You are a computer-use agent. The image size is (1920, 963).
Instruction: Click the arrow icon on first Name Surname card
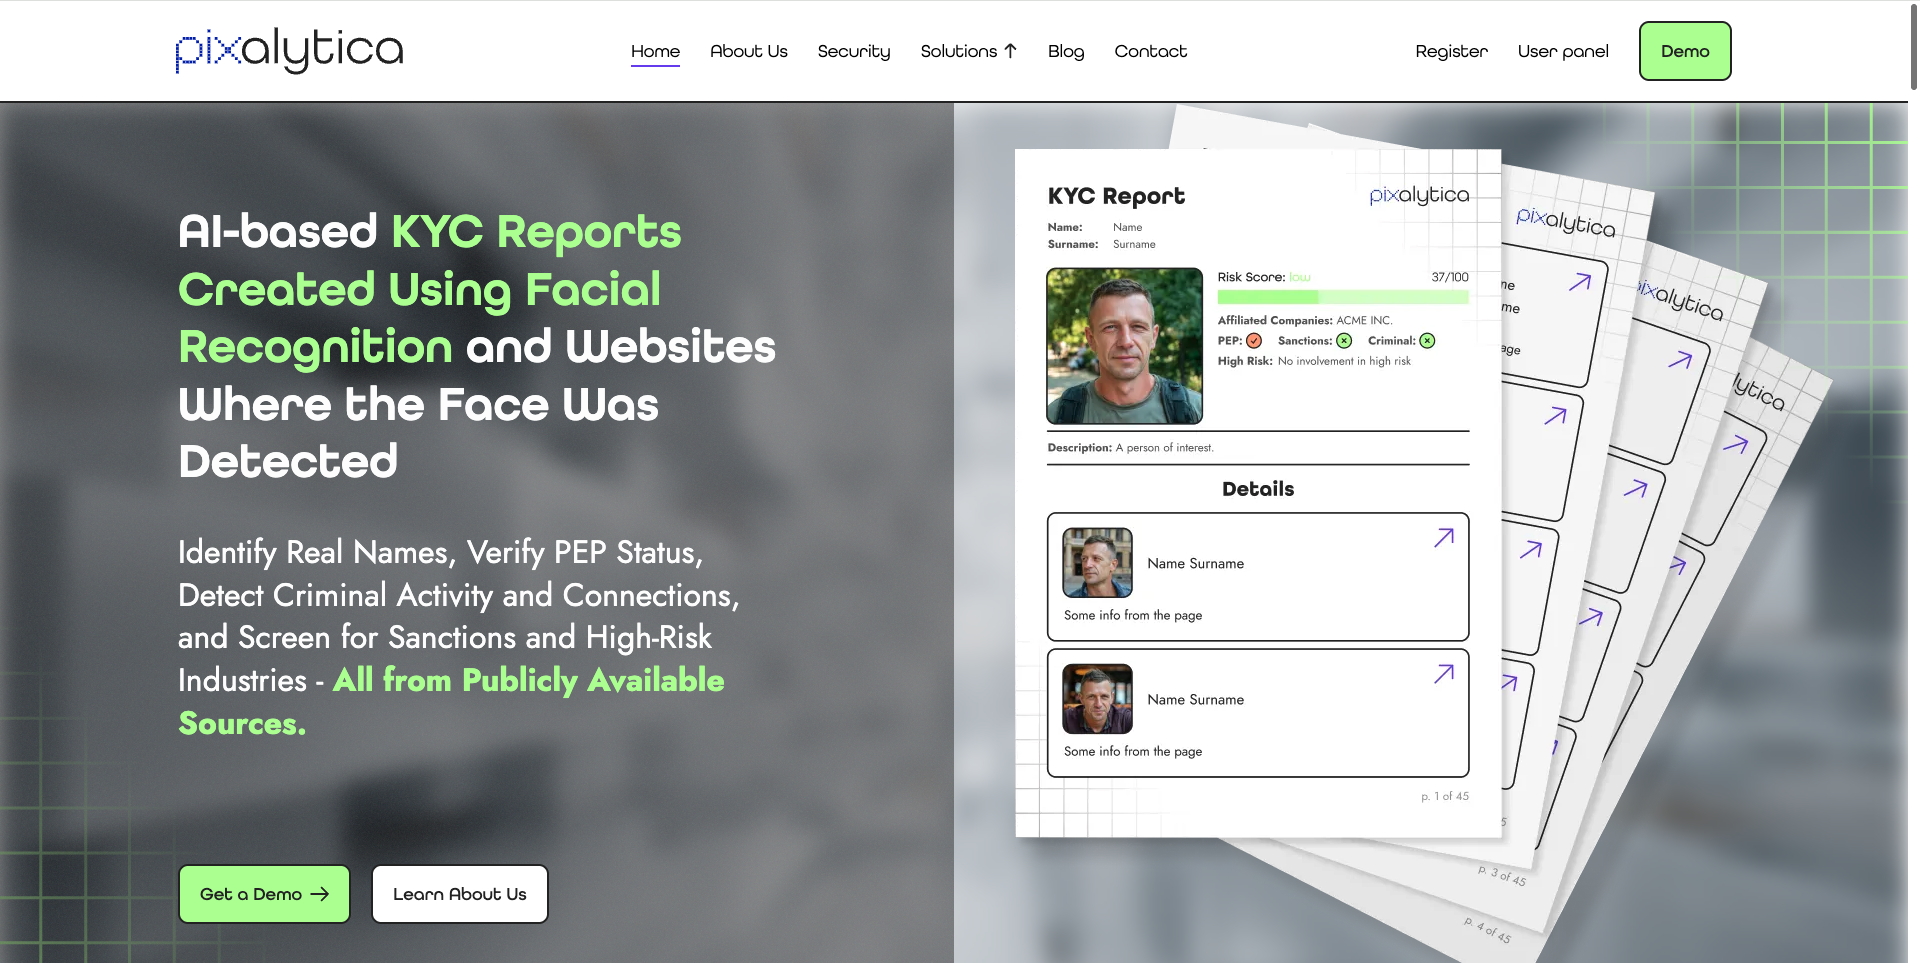(x=1443, y=538)
